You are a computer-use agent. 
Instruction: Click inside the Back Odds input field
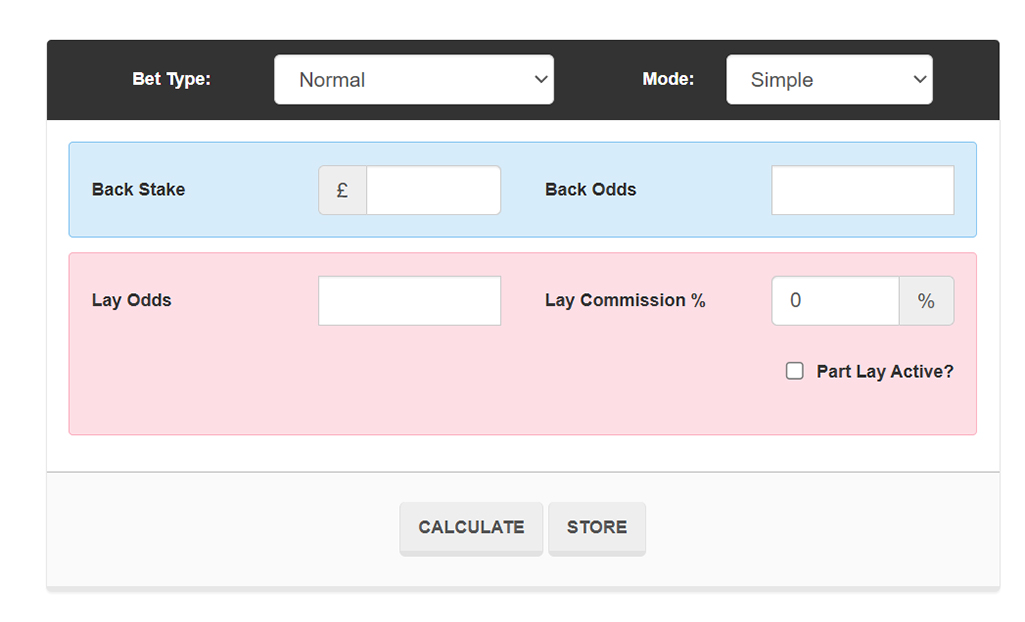(862, 190)
